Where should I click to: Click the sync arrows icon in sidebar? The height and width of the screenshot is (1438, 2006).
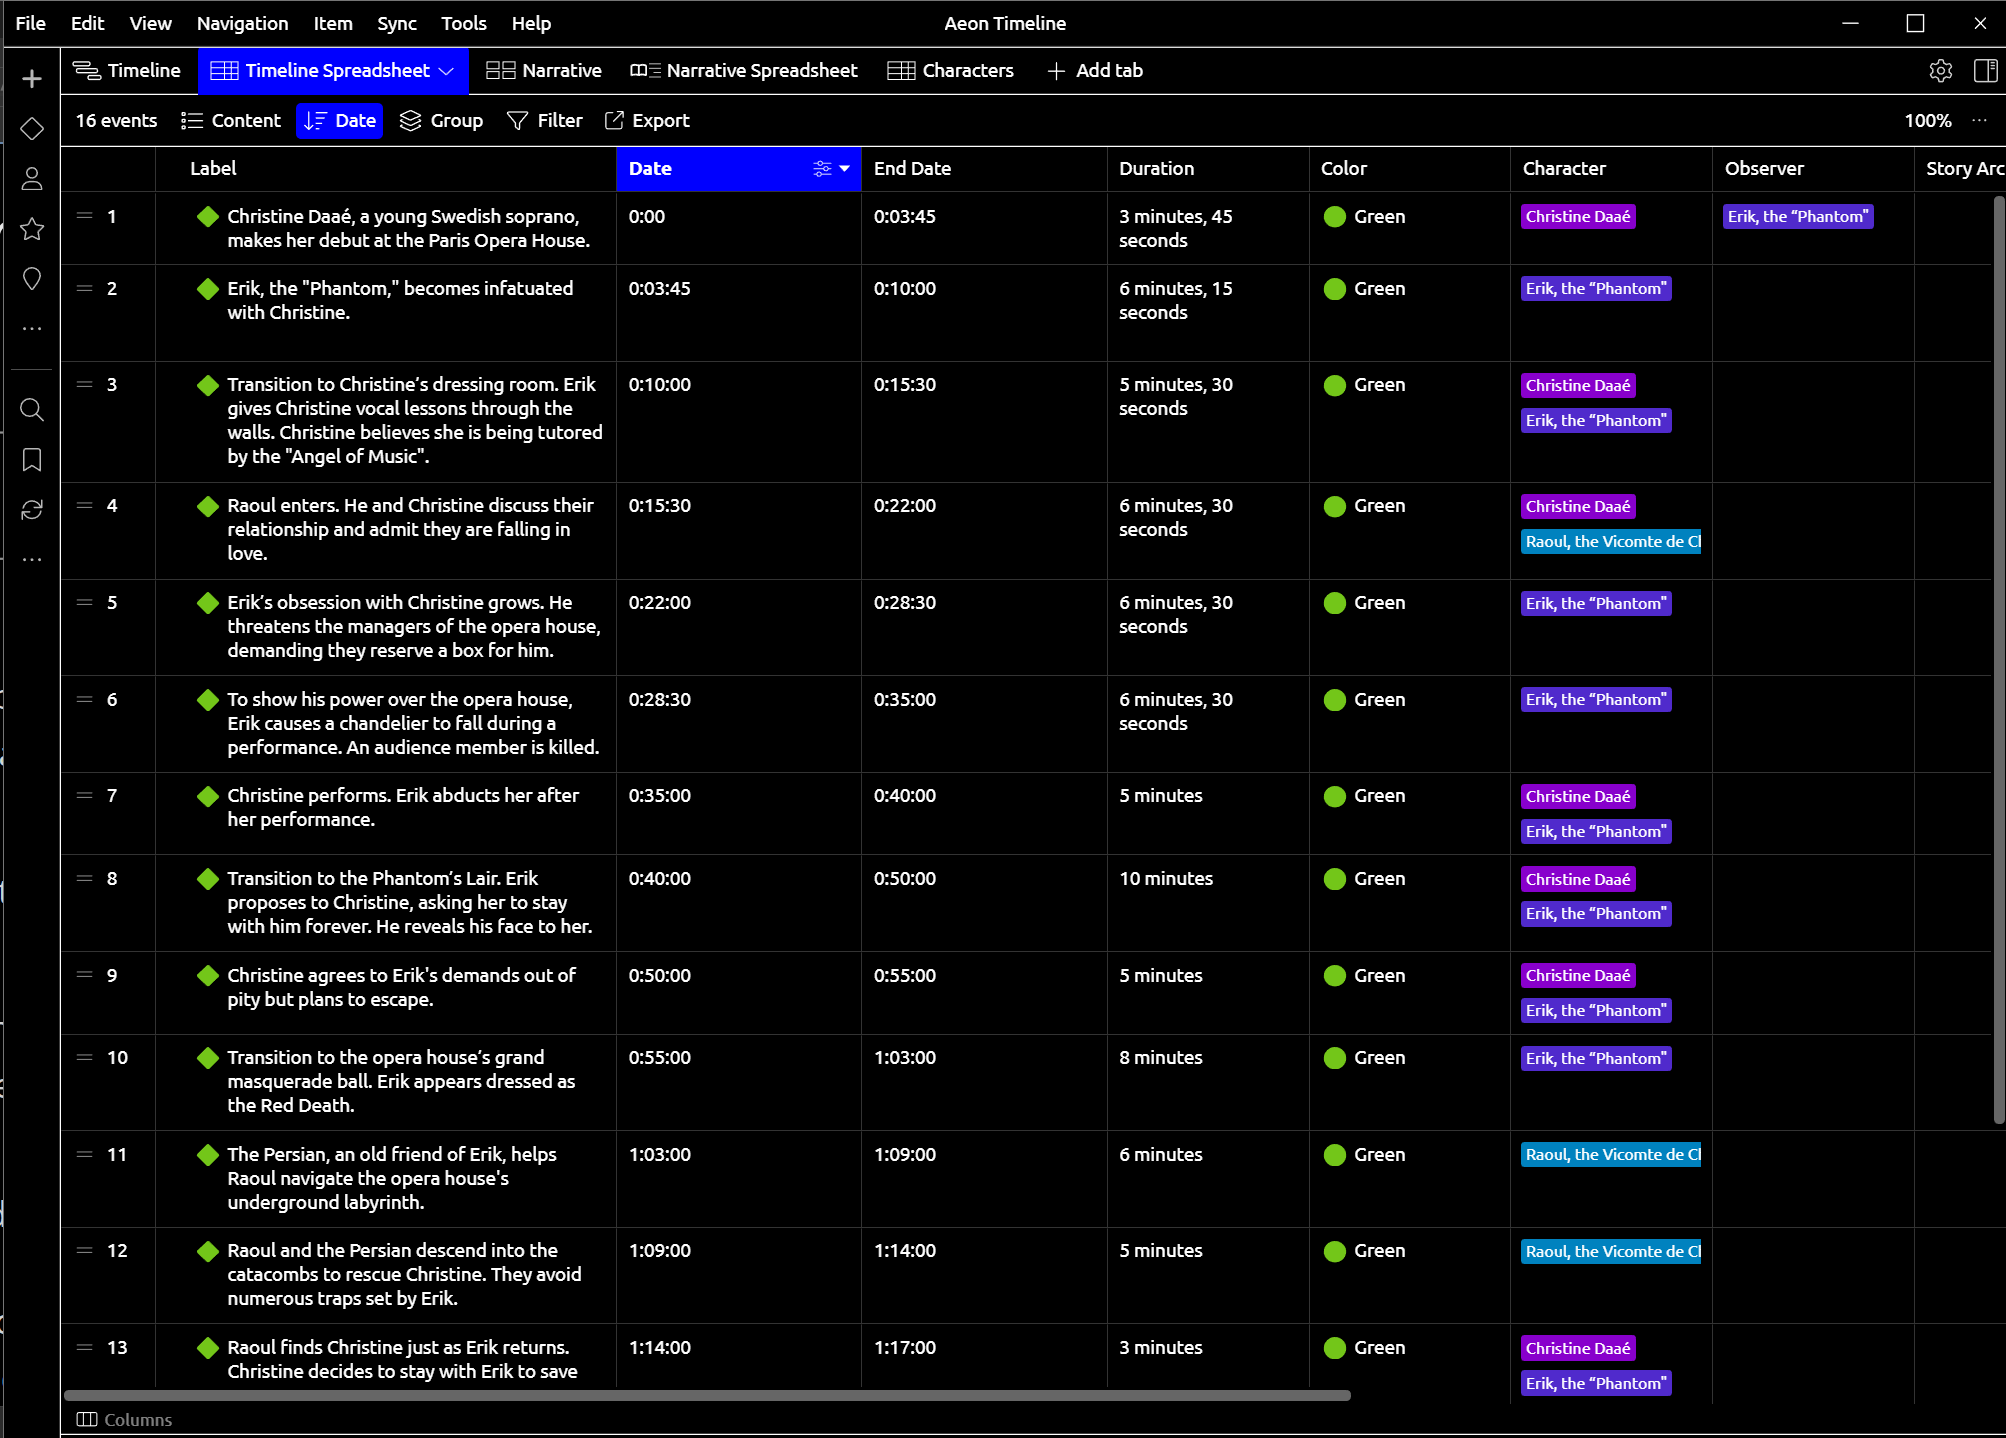32,510
